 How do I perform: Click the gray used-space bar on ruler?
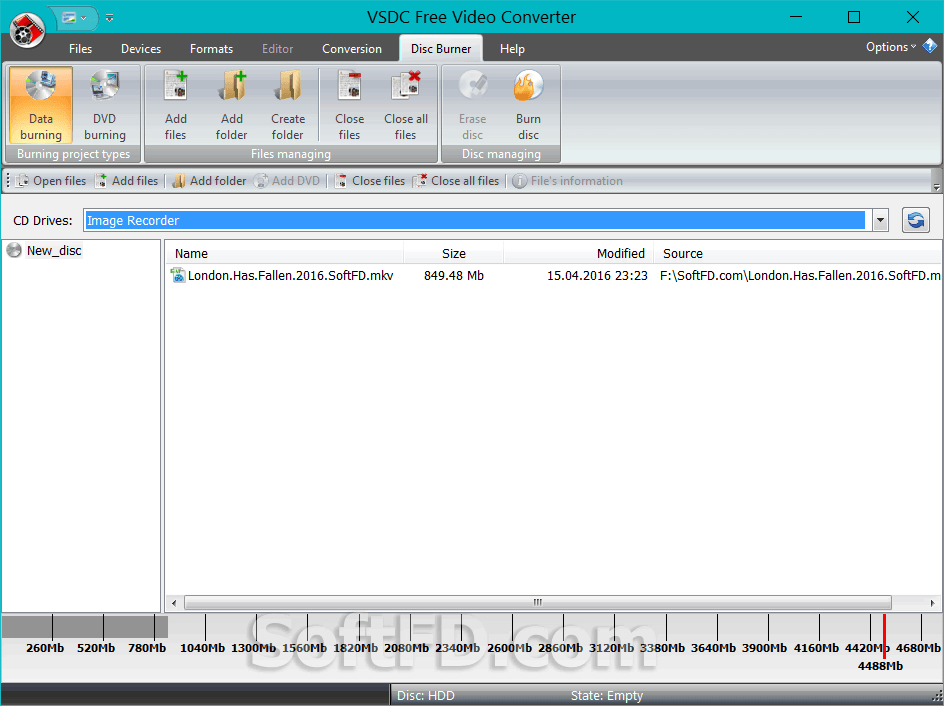[85, 627]
